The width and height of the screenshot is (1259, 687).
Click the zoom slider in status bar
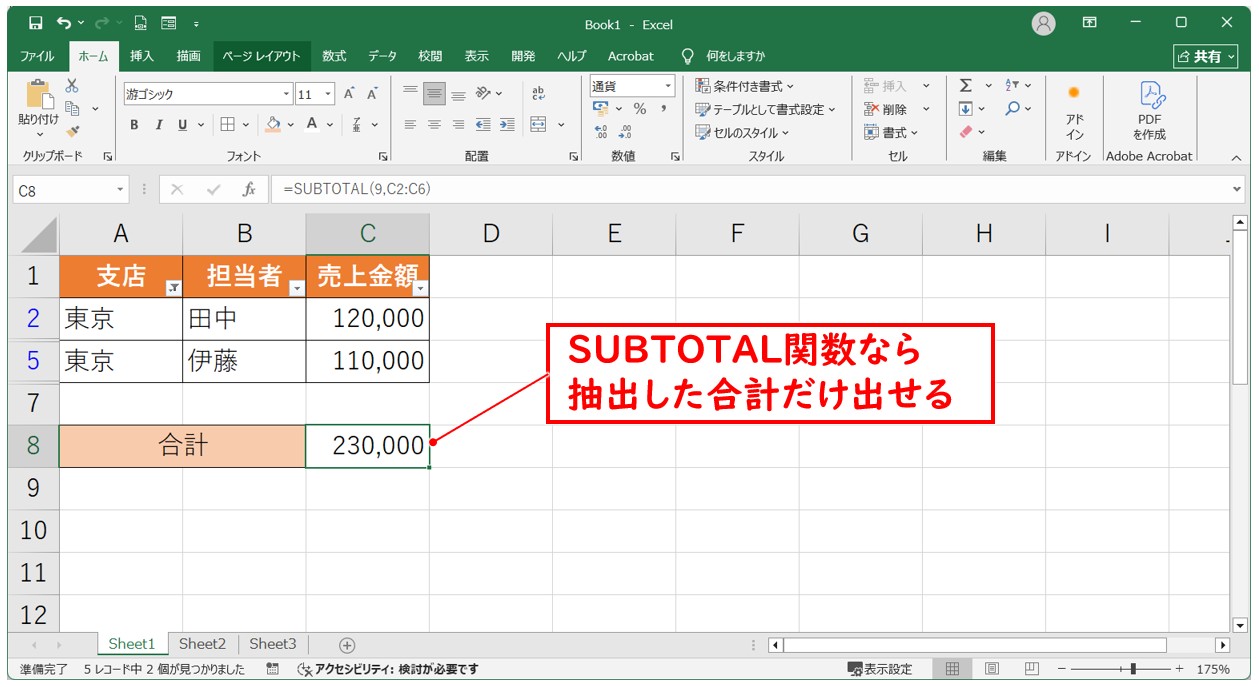[1131, 669]
